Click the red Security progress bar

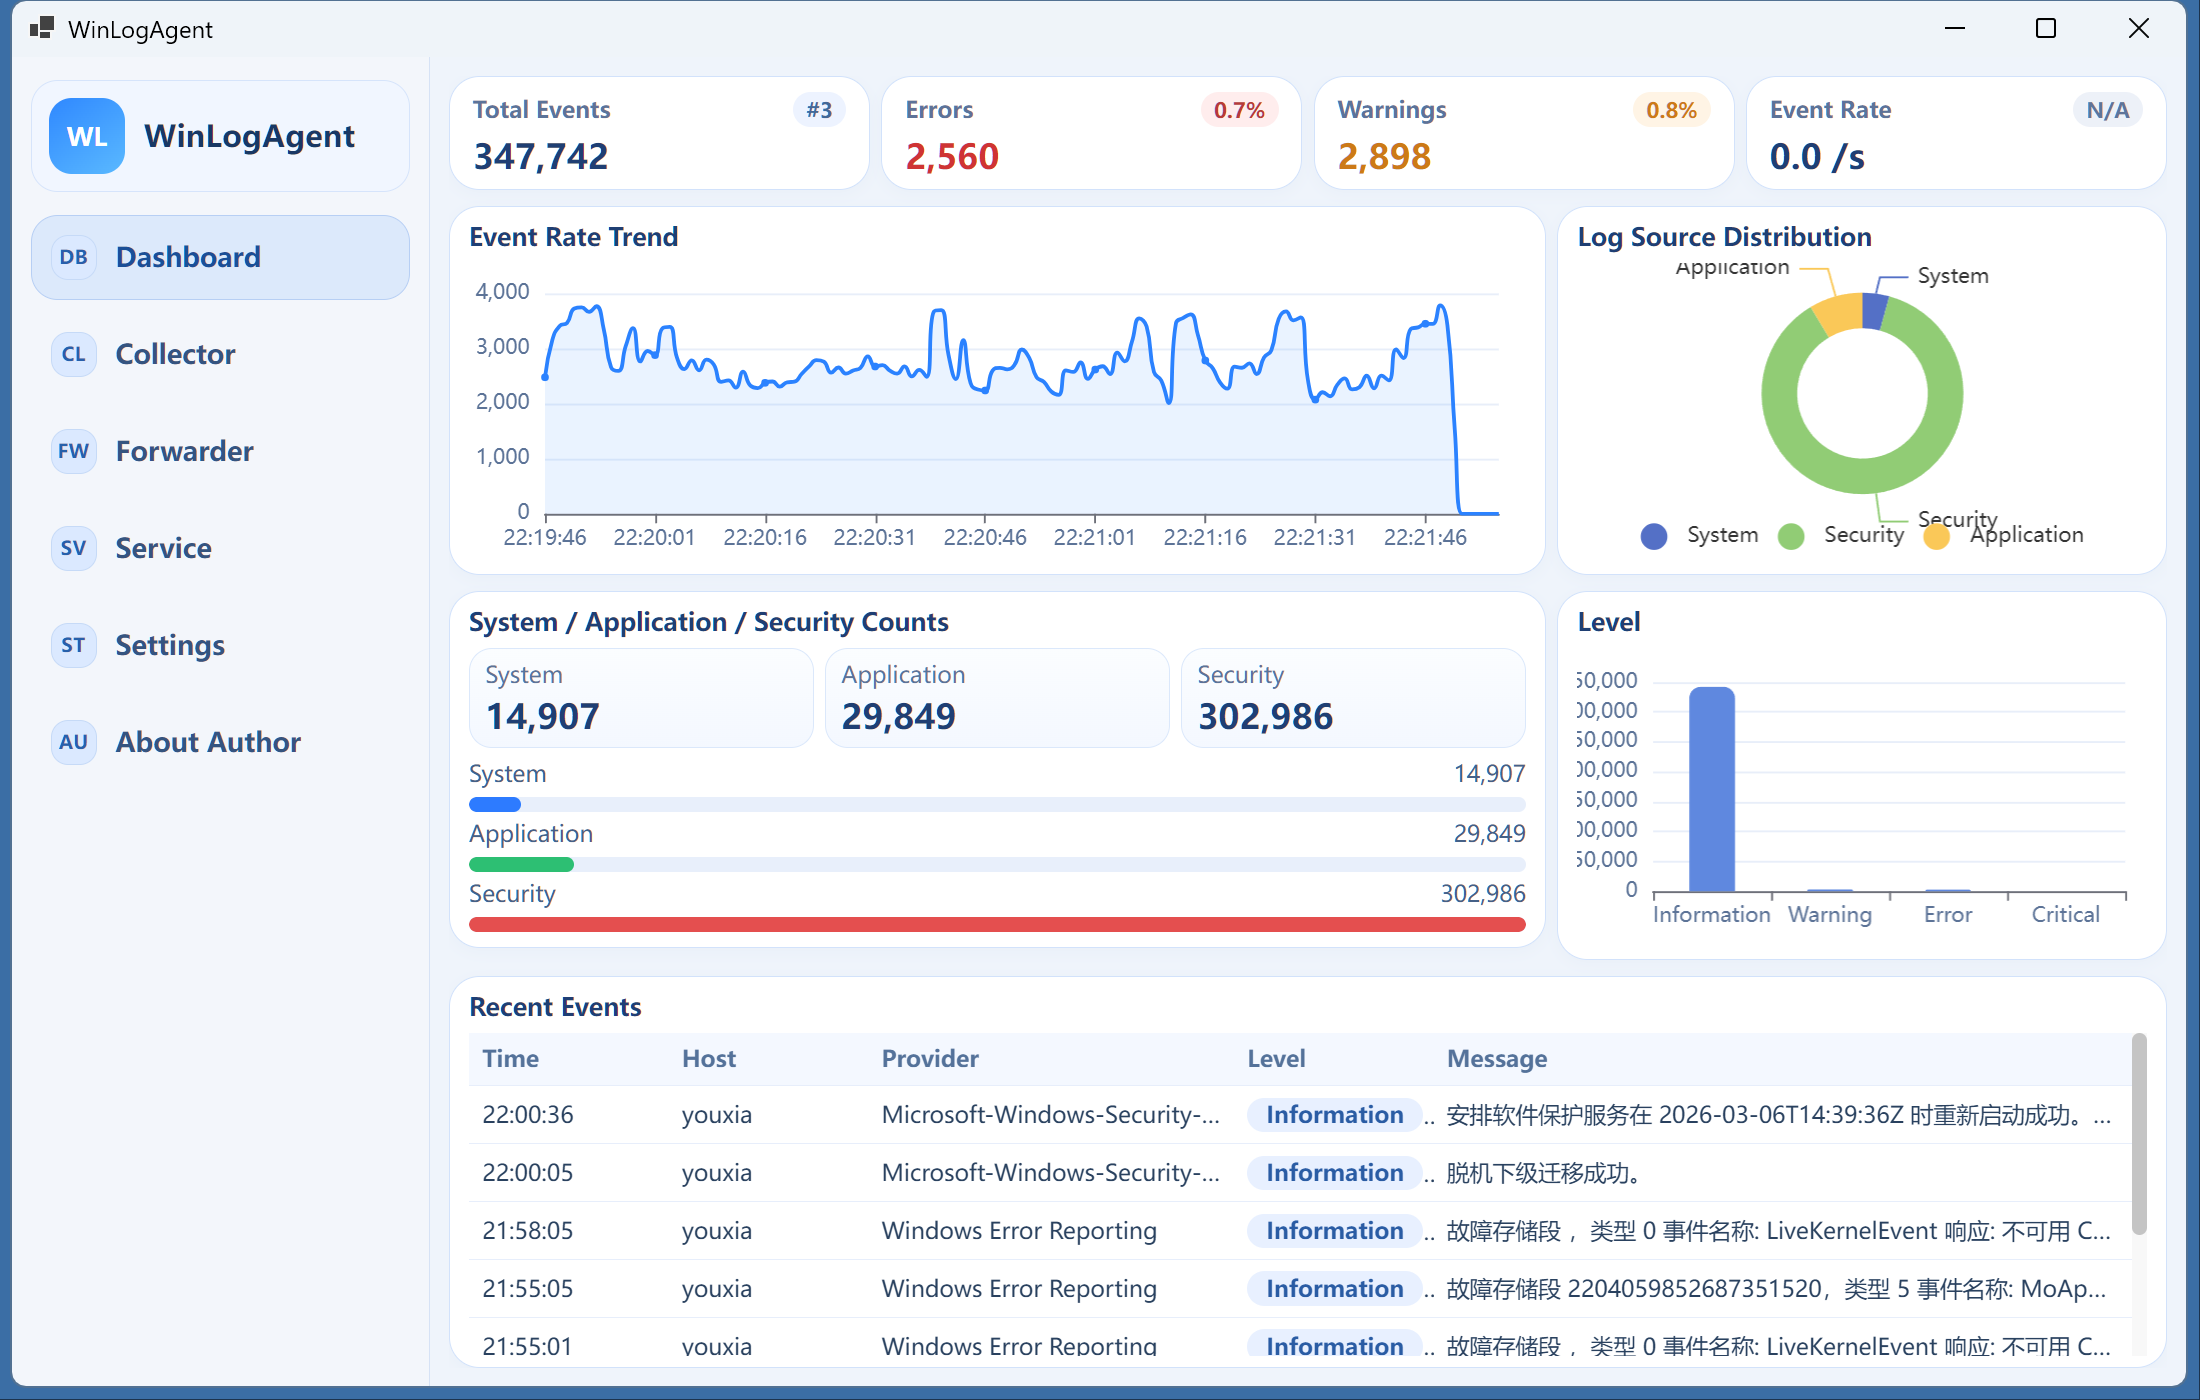pos(996,924)
